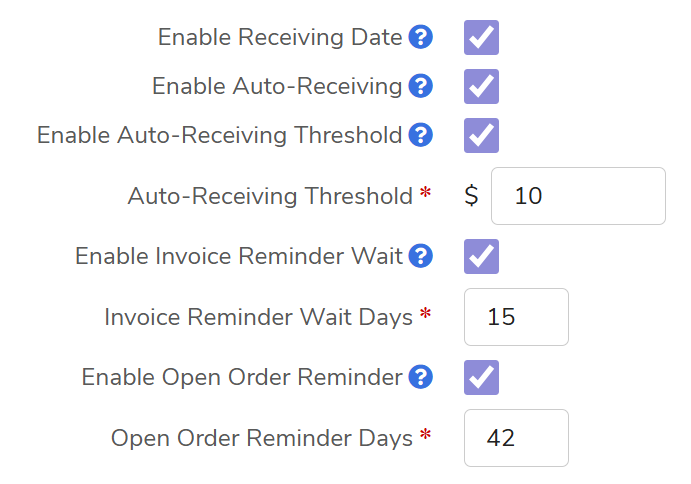Show help for Enable Auto-Receiving Threshold
This screenshot has width=691, height=484.
point(421,135)
